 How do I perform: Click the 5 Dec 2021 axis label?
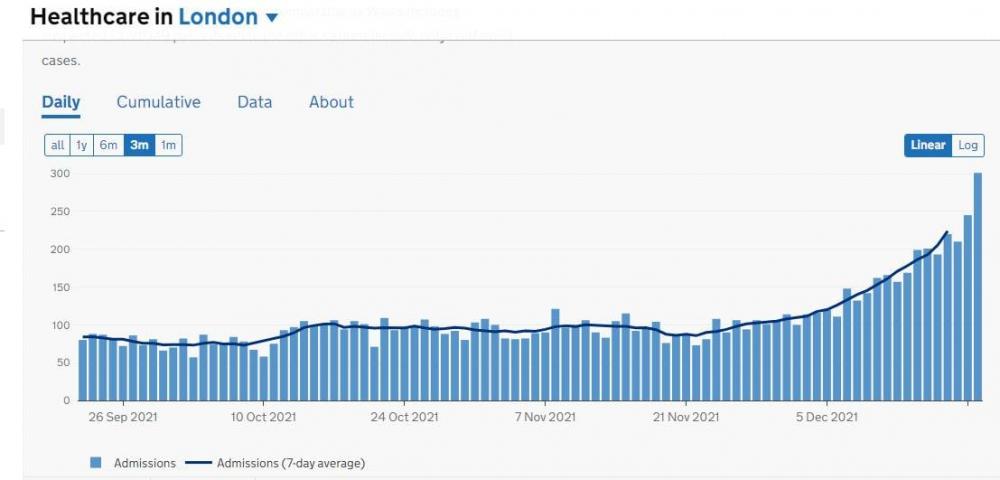[826, 418]
